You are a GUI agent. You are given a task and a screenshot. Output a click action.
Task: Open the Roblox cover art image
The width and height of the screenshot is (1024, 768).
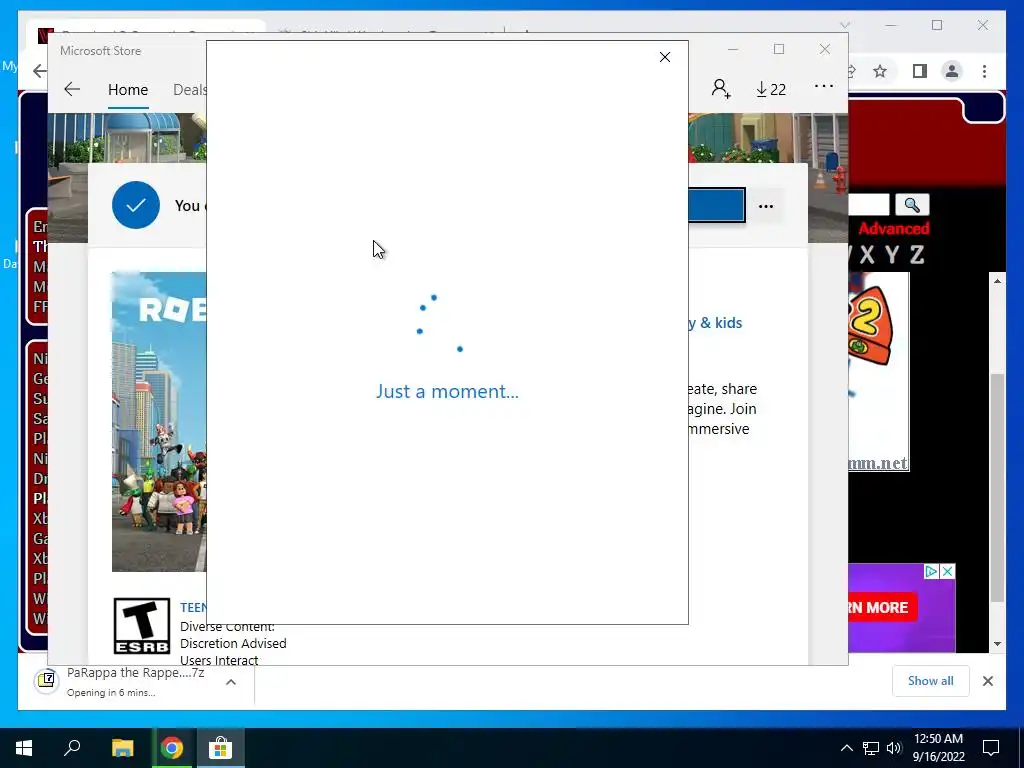click(159, 422)
